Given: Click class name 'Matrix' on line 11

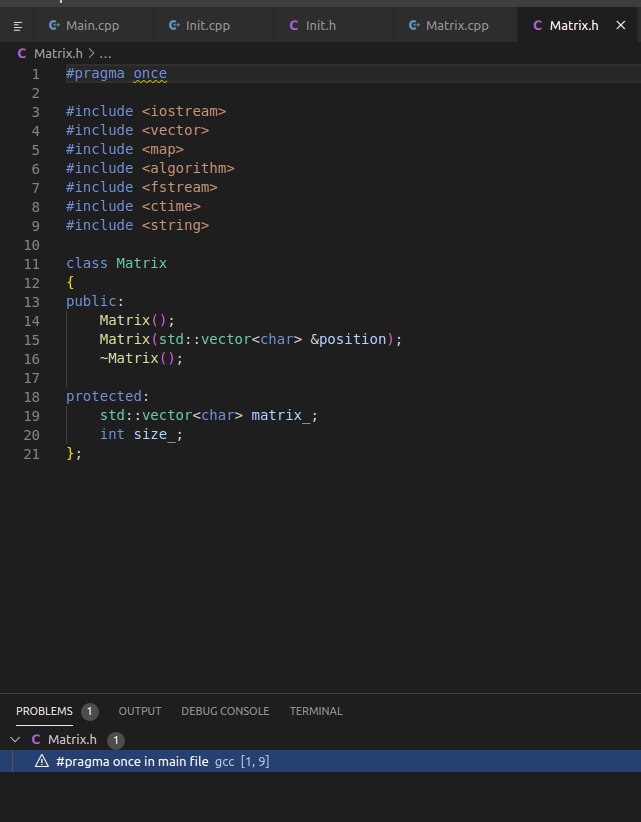Looking at the screenshot, I should [x=142, y=263].
